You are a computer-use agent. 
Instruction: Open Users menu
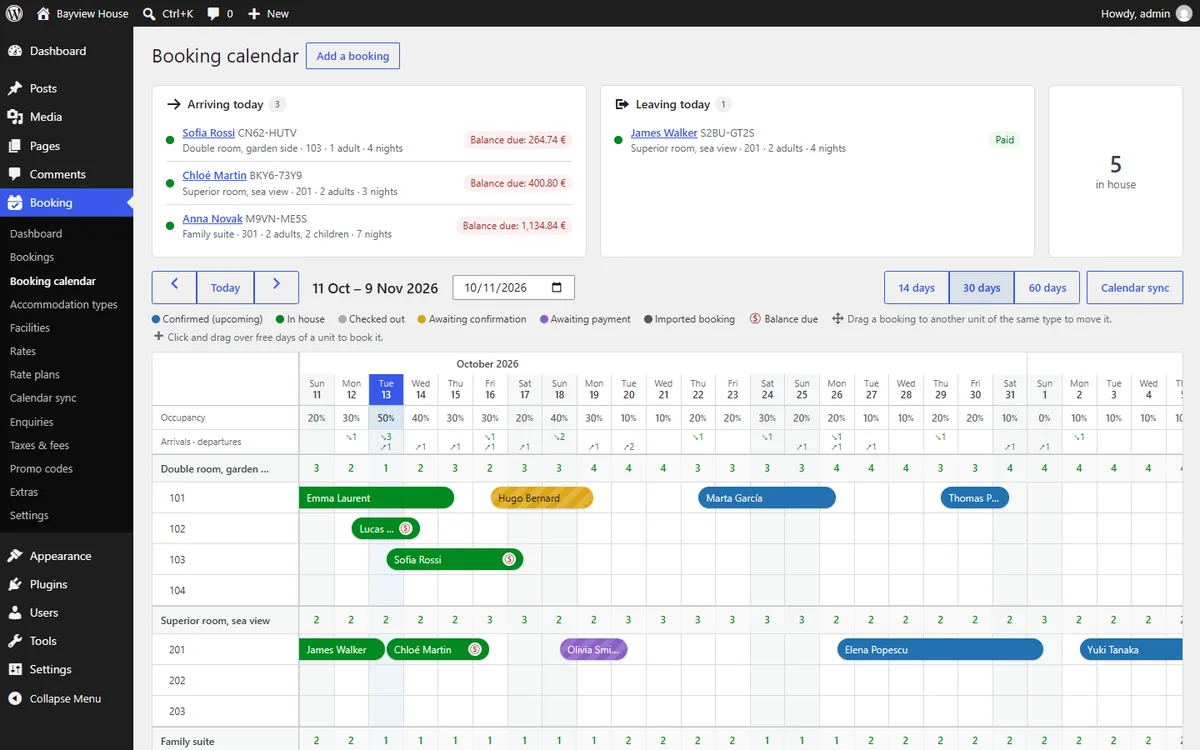point(66,613)
